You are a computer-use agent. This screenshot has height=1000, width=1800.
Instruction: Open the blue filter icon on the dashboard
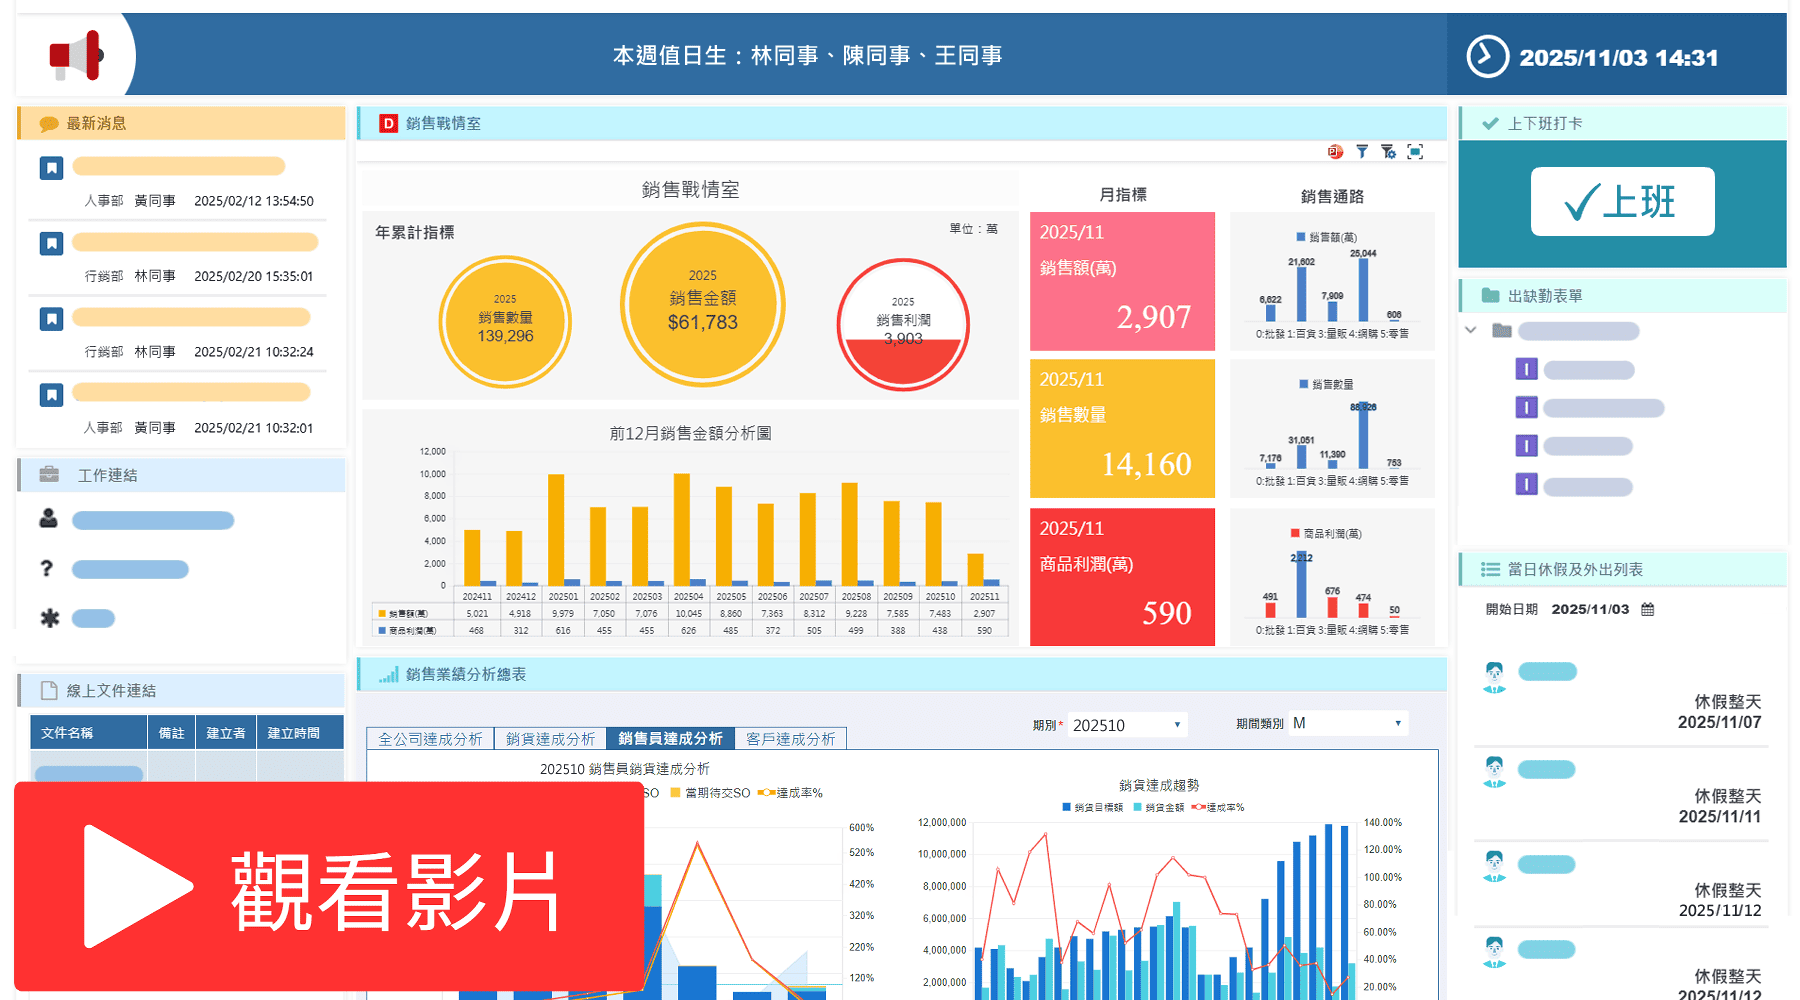[x=1361, y=151]
